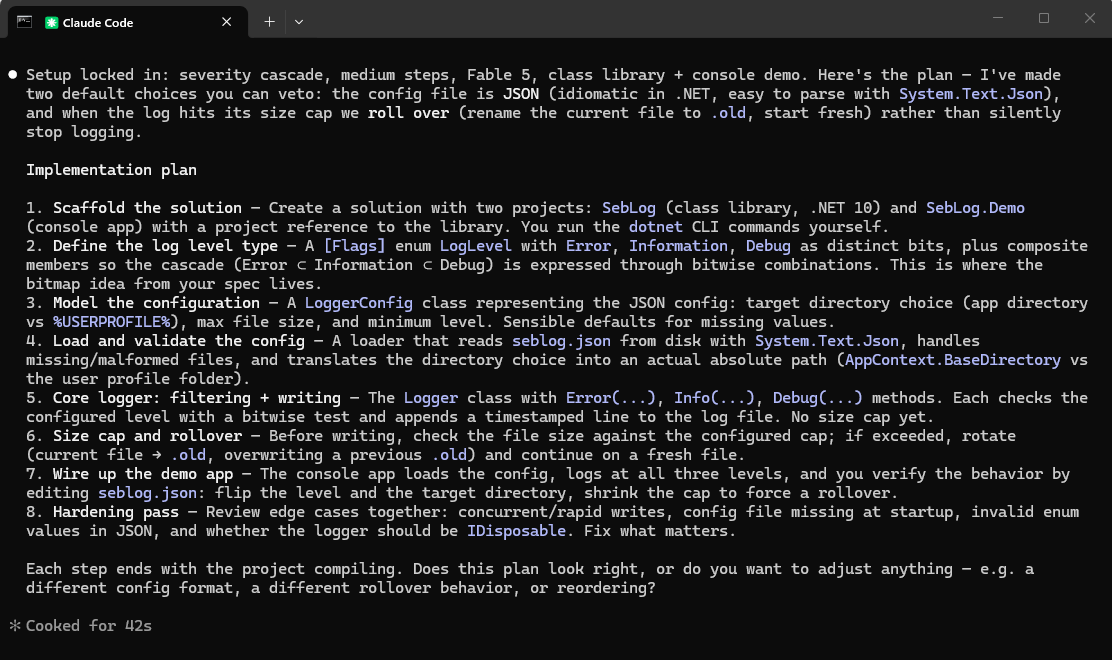
Task: Select the Claude Code tab
Action: click(128, 22)
